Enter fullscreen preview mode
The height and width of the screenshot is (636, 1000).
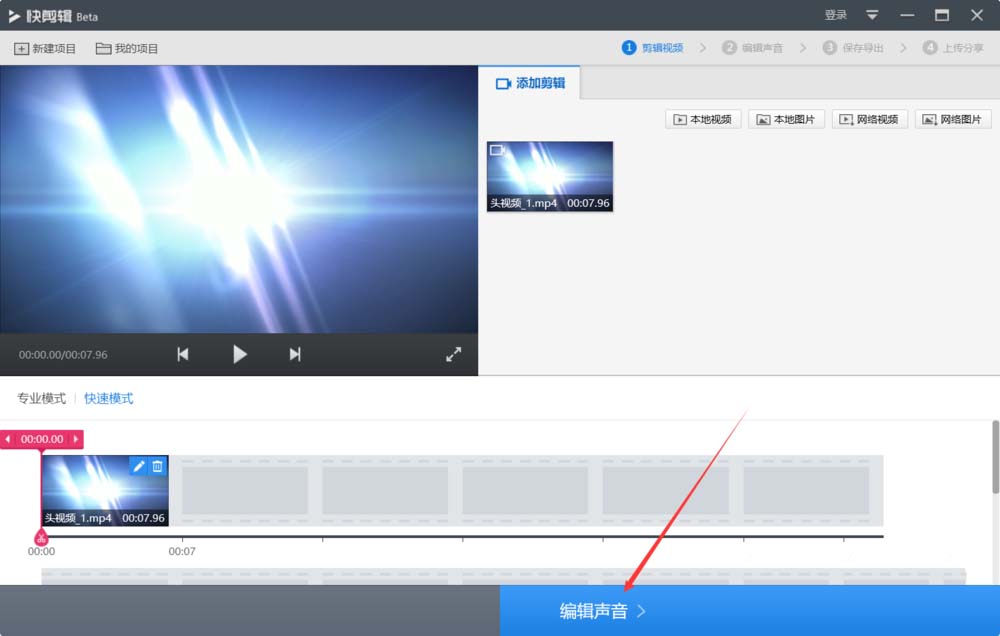[x=453, y=353]
